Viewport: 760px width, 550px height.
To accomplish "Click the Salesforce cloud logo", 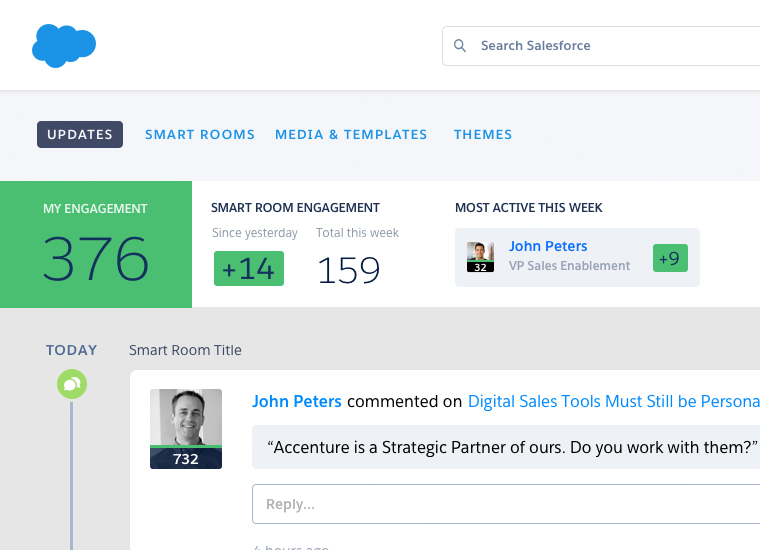I will click(x=64, y=46).
